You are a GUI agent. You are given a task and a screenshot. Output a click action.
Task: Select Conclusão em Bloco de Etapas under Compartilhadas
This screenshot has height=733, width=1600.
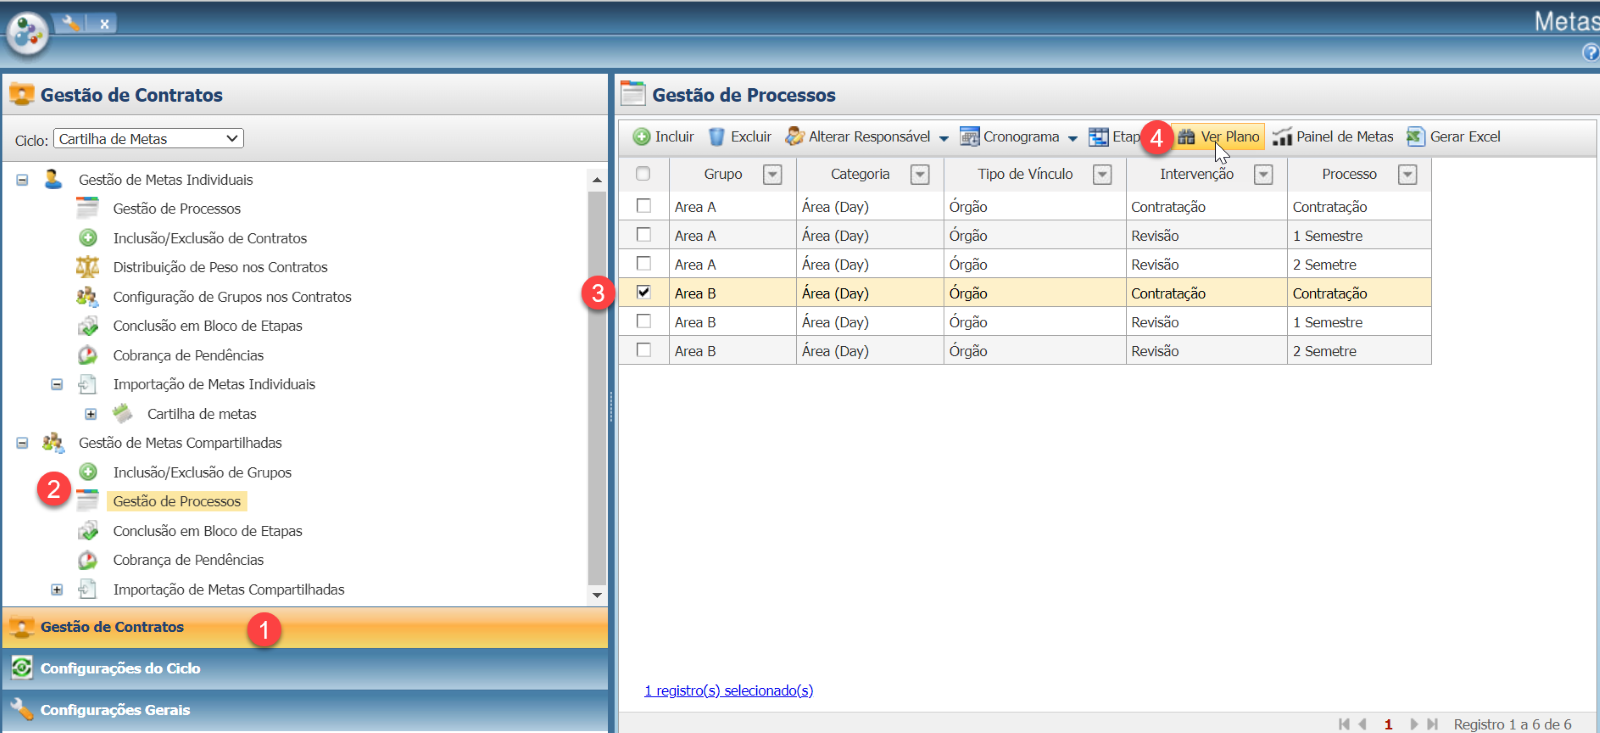tap(207, 531)
